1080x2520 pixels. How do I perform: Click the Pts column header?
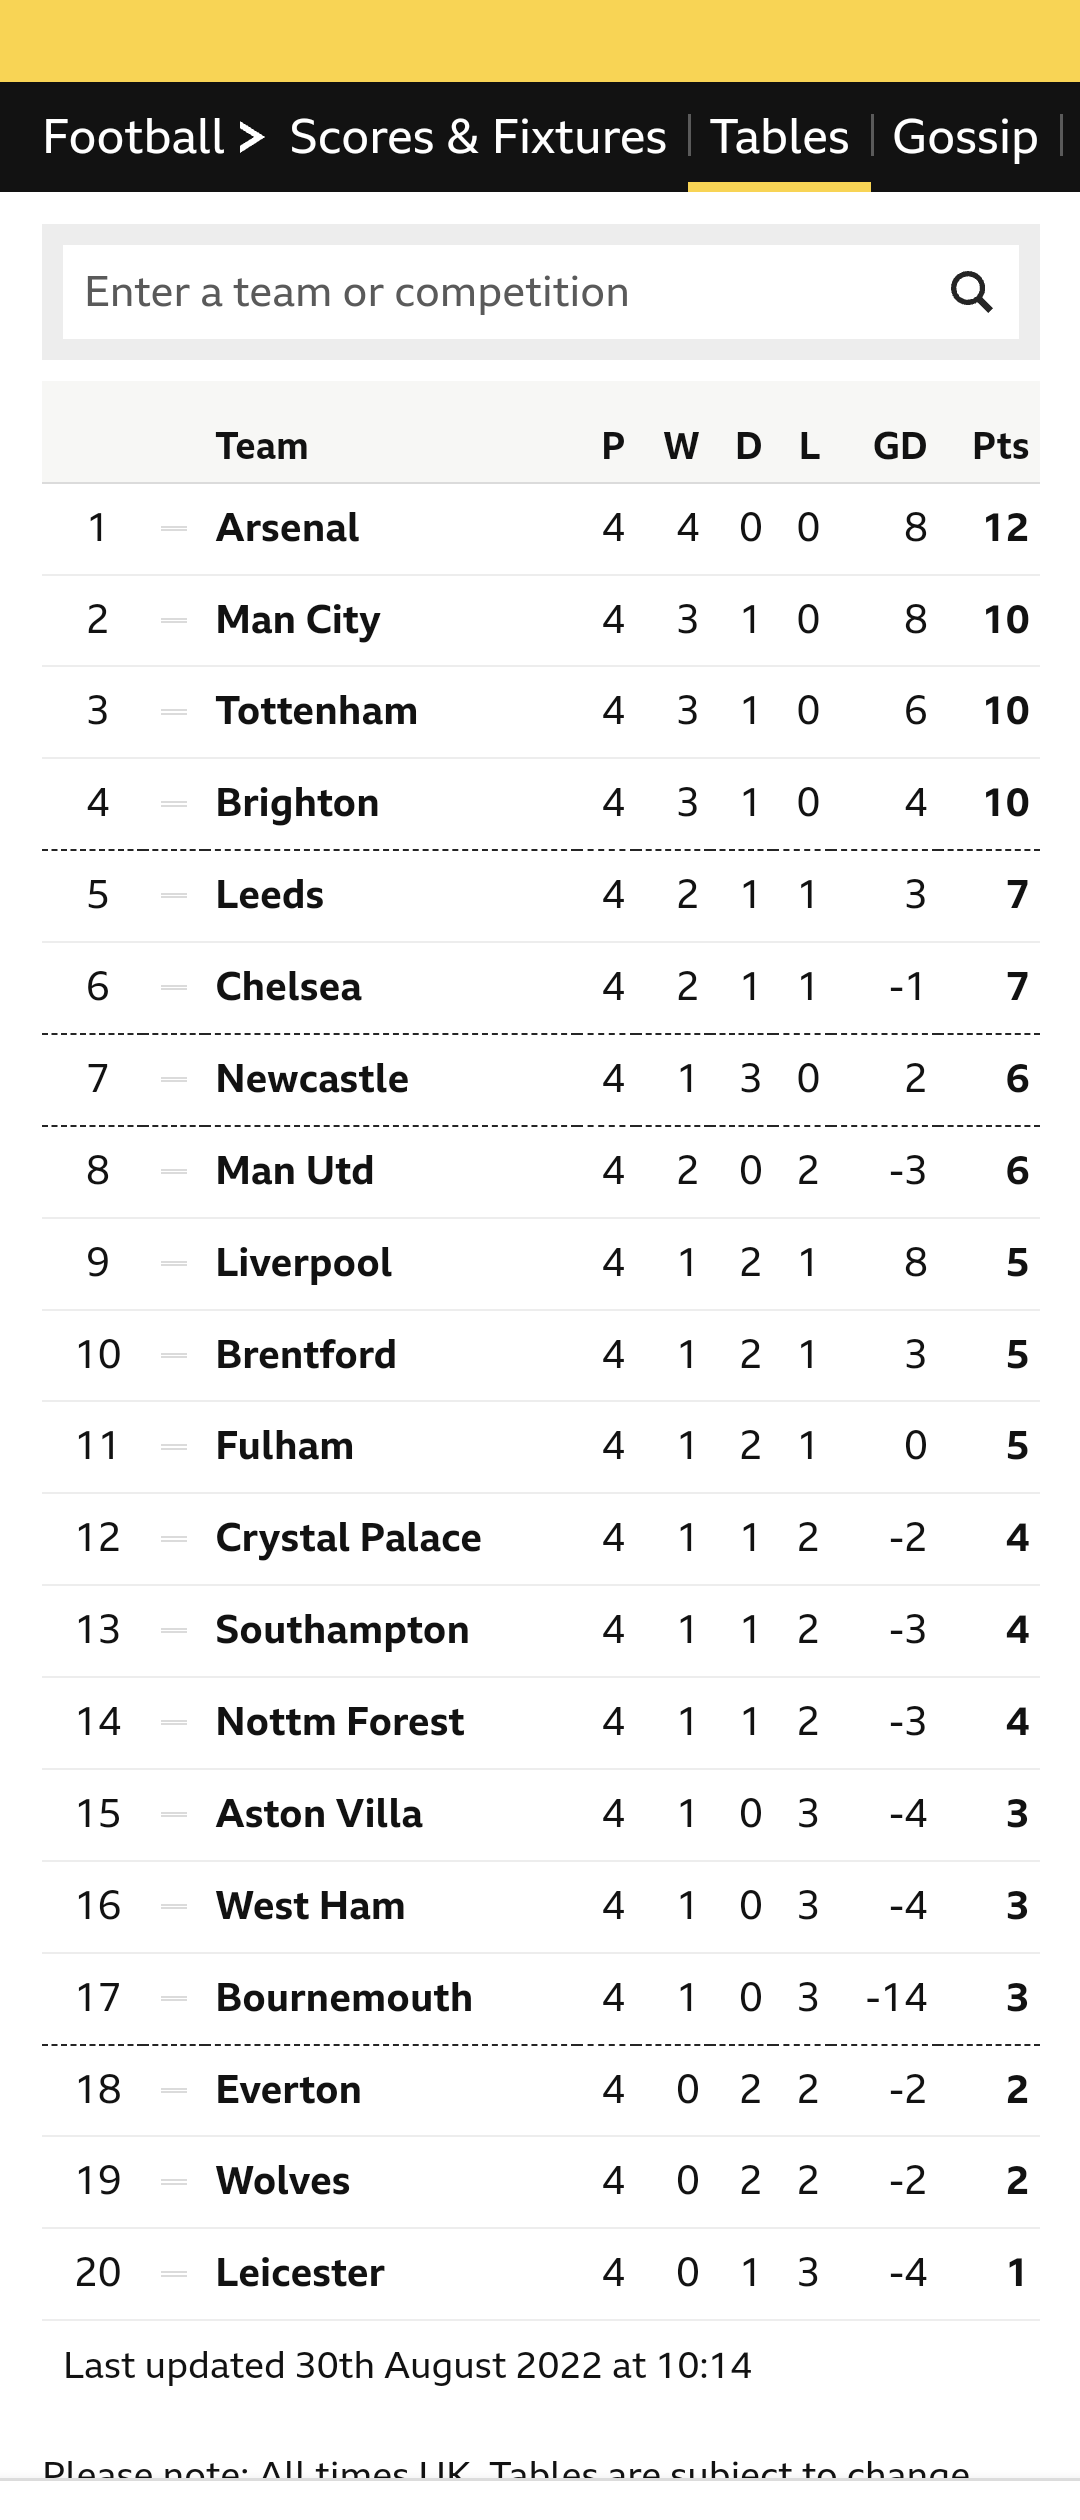[1000, 446]
